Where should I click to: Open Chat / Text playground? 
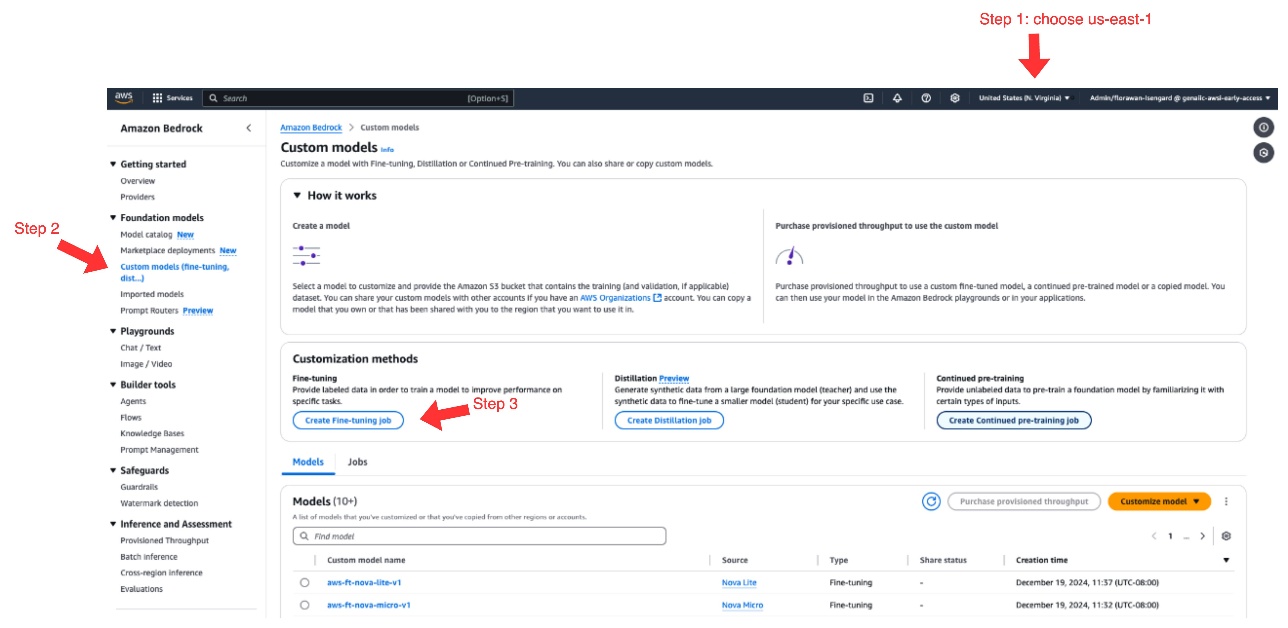point(141,348)
